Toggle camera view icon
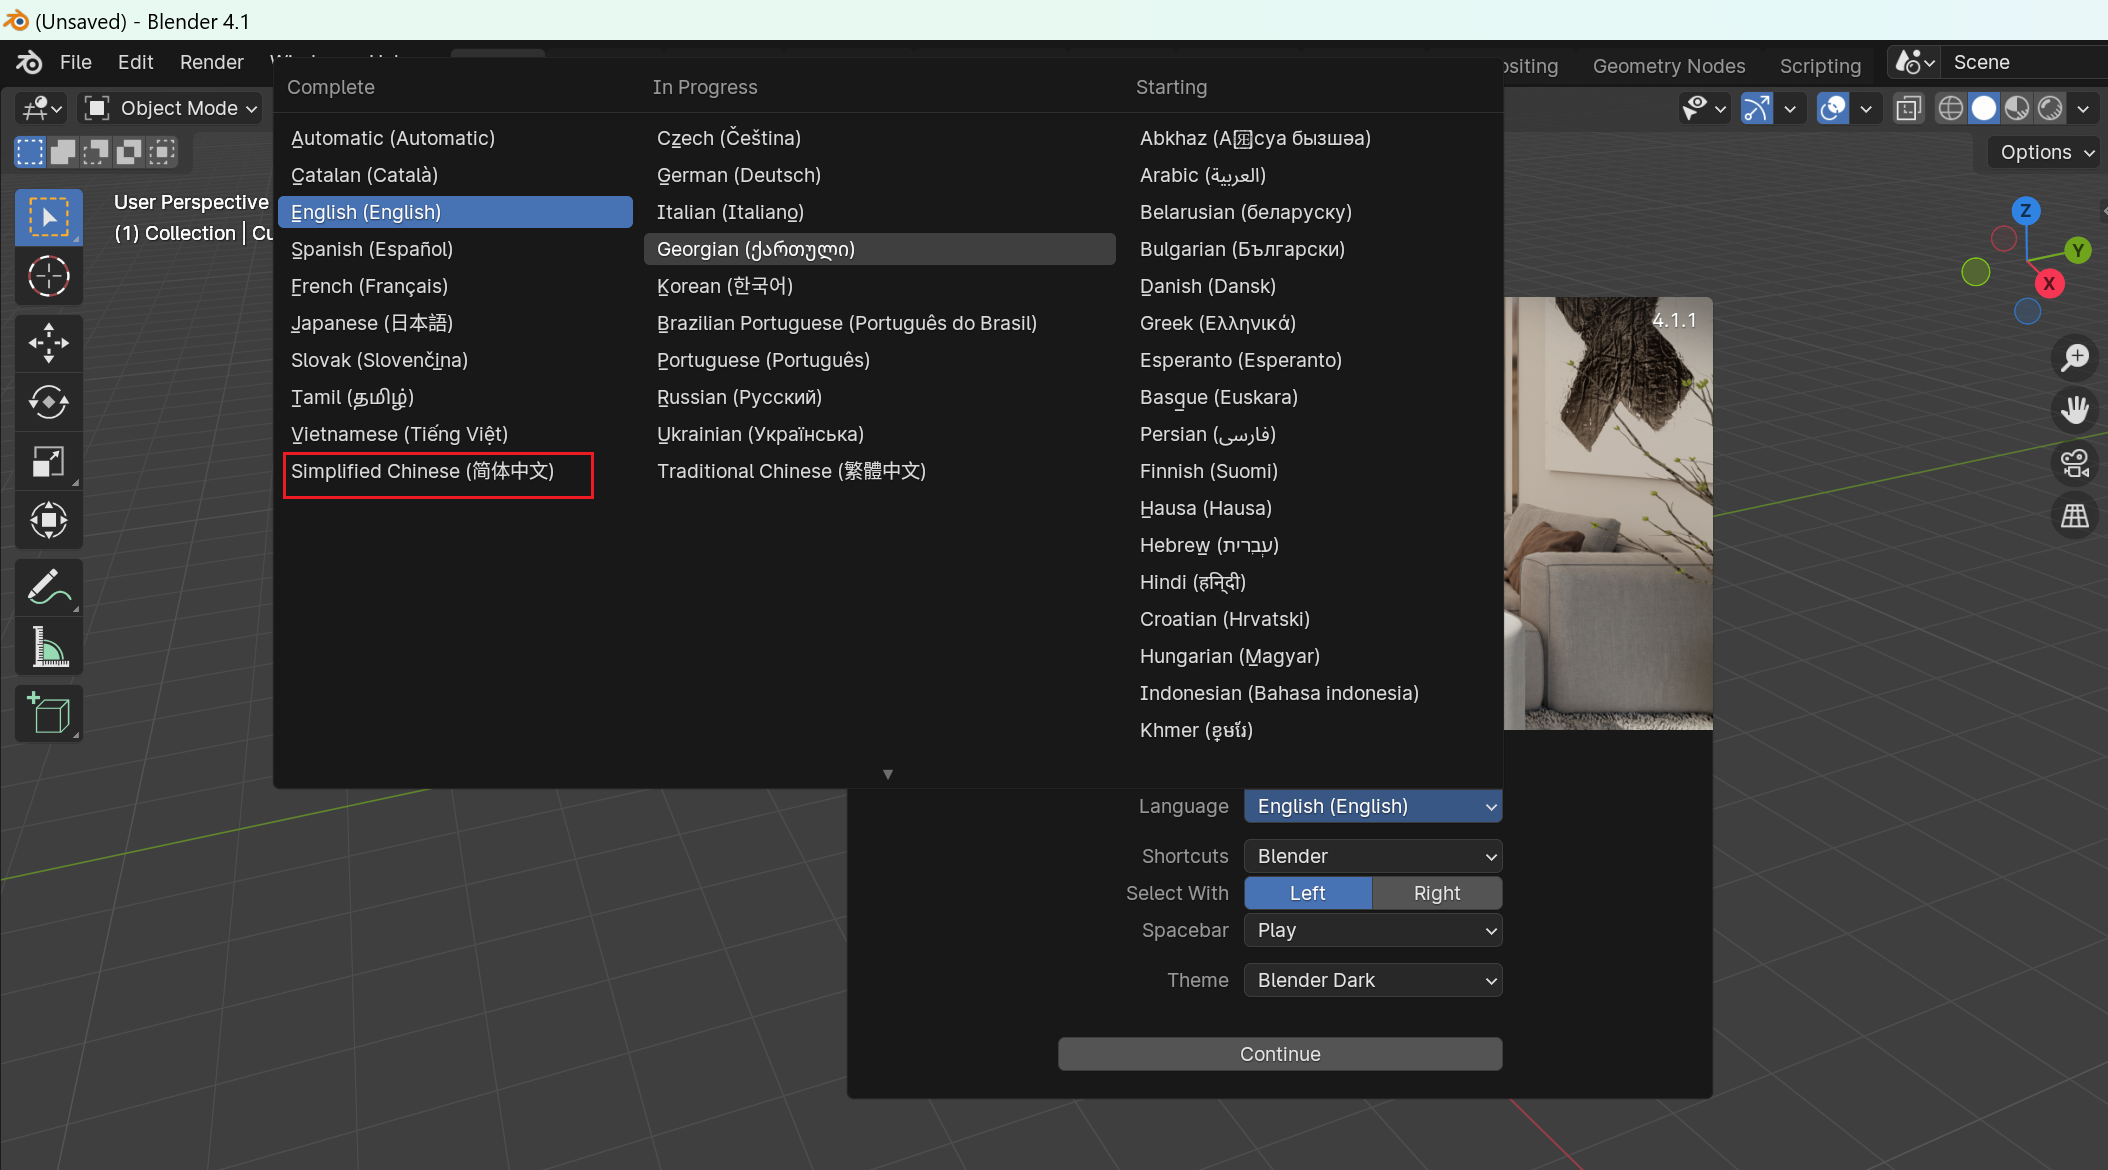The image size is (2108, 1170). point(2075,463)
